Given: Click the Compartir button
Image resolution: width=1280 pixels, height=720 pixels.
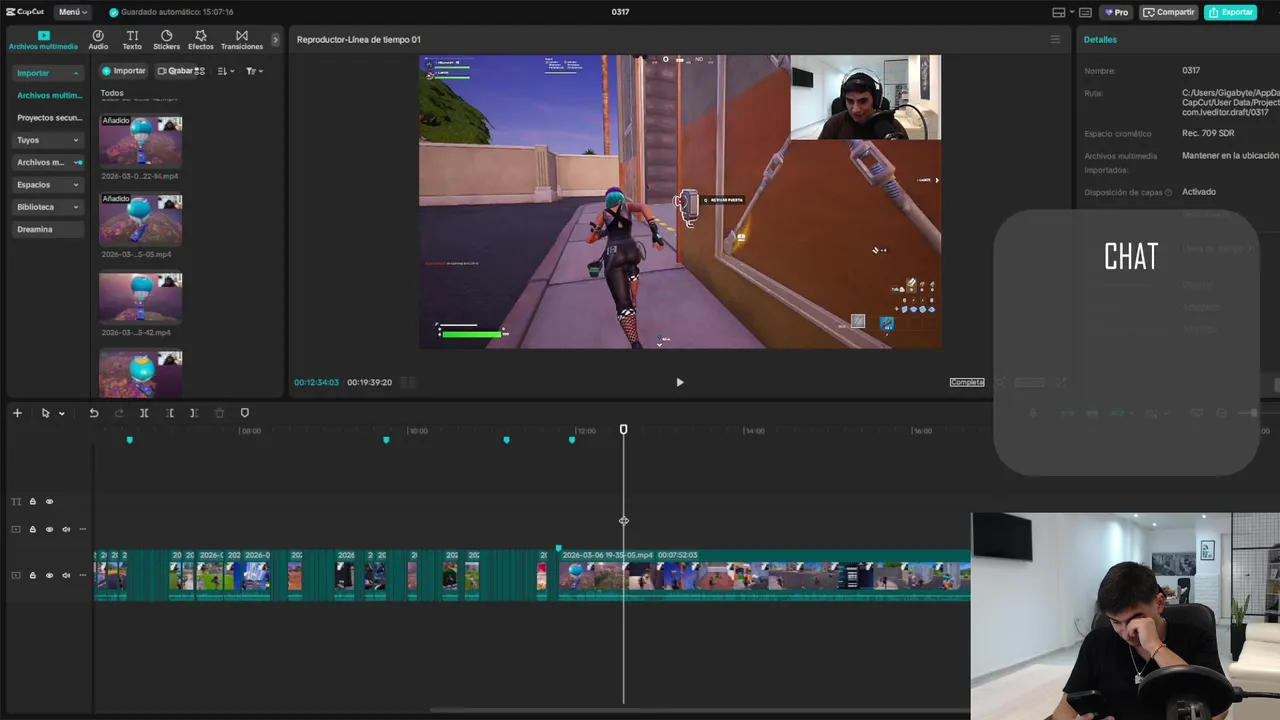Looking at the screenshot, I should [x=1169, y=12].
